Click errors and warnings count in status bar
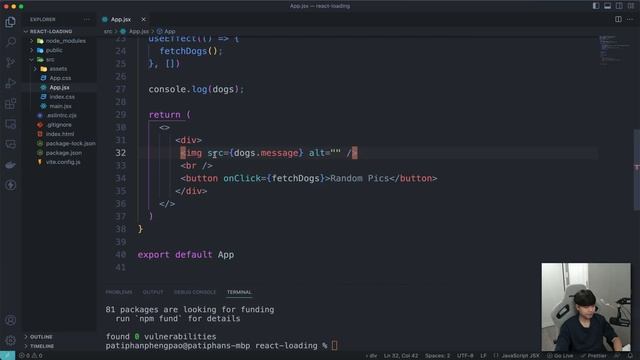 click(x=31, y=356)
